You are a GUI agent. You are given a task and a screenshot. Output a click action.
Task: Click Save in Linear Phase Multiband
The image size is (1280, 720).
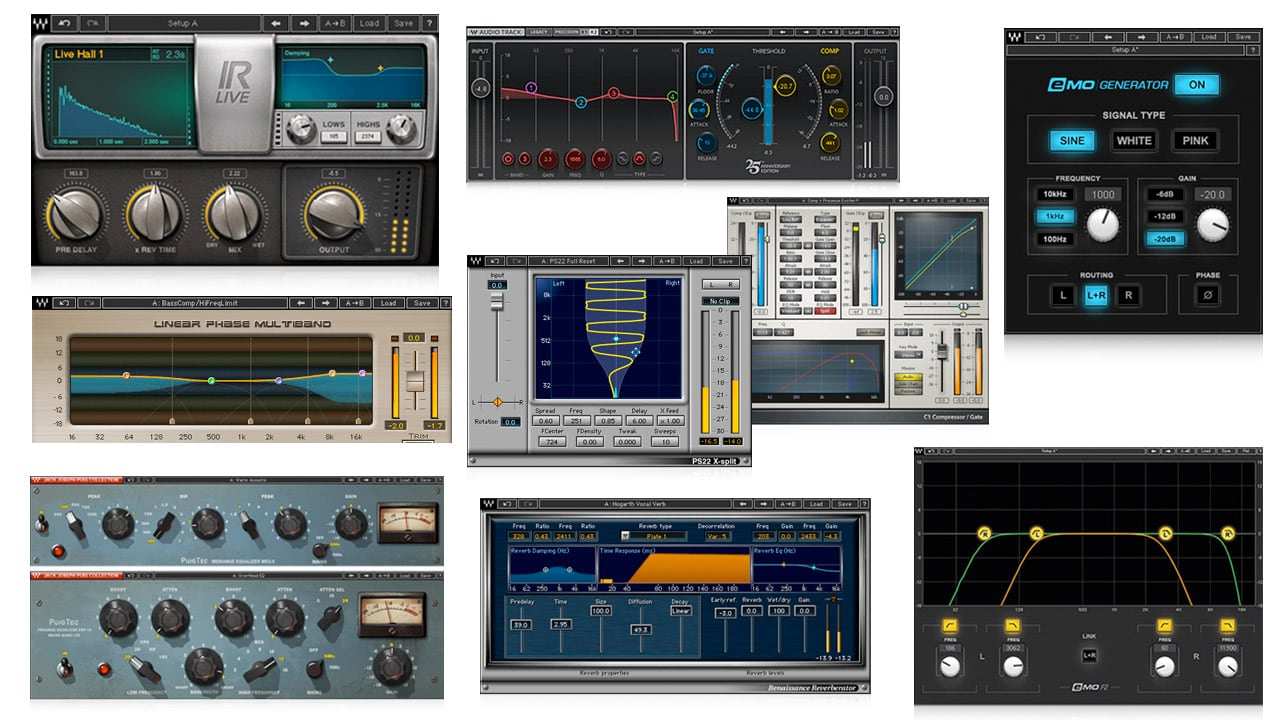click(421, 302)
